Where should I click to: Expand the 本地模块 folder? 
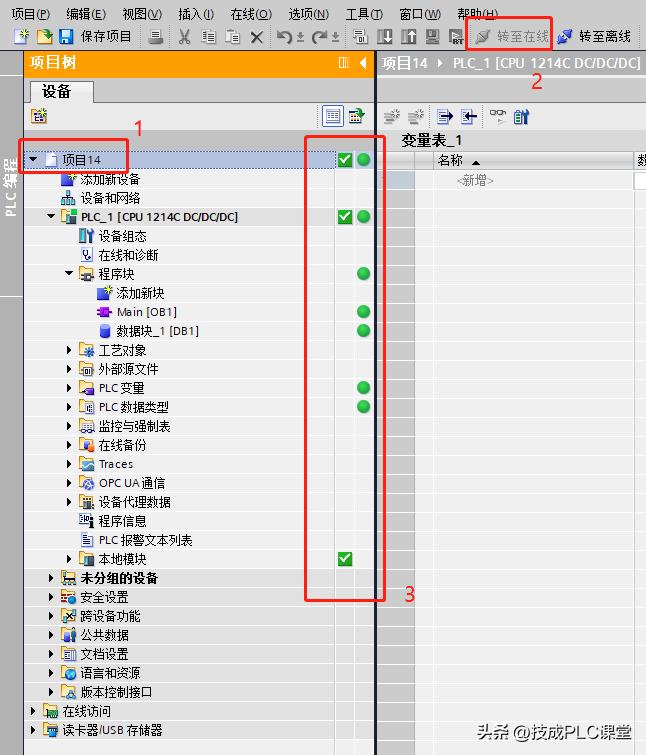pos(69,559)
